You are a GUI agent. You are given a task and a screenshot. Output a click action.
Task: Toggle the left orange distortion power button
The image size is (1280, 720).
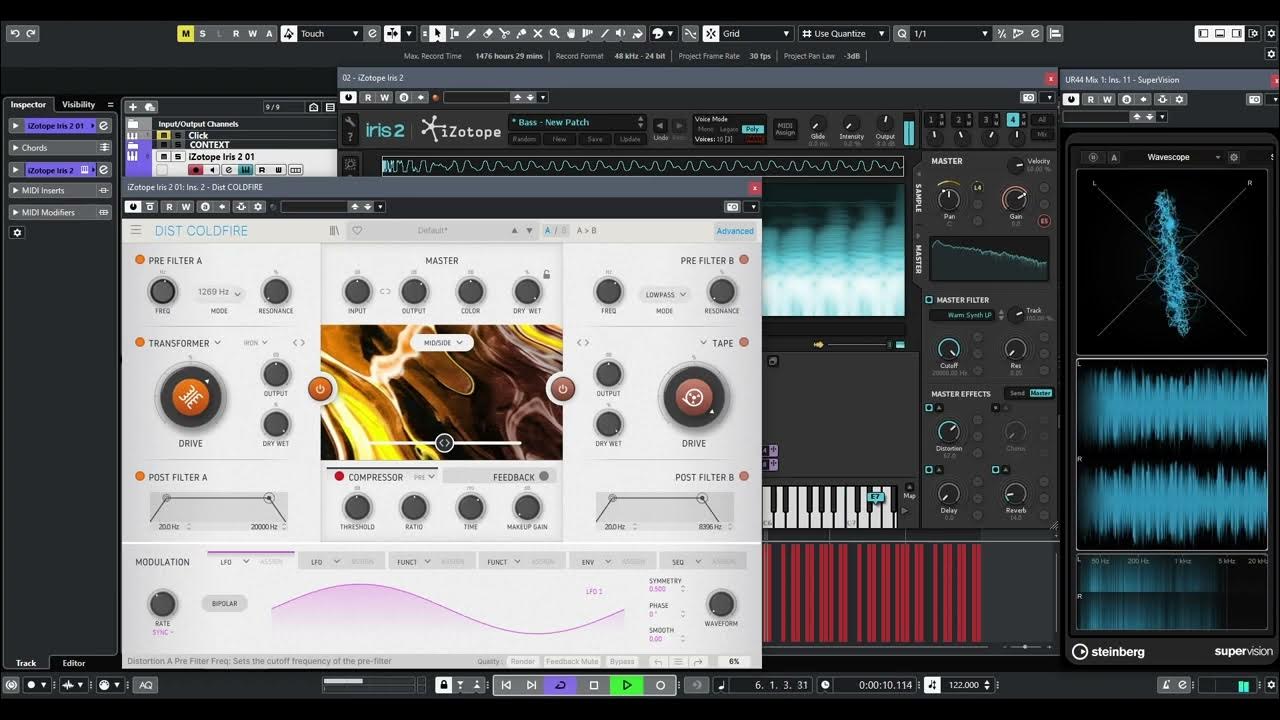(x=320, y=389)
